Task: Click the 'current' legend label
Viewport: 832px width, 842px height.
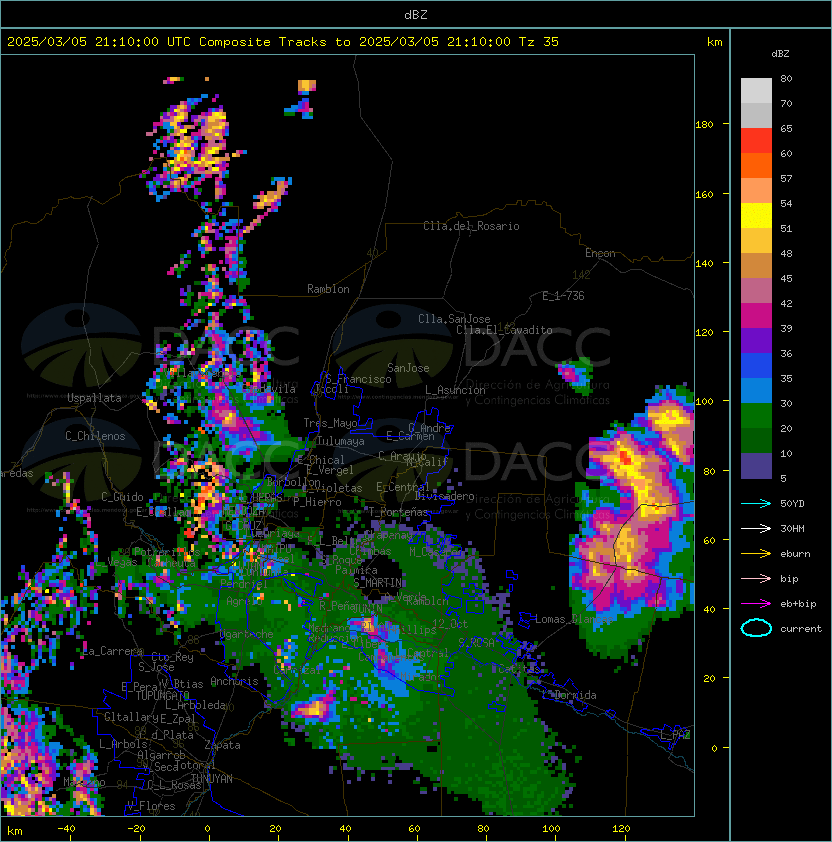Action: point(801,628)
